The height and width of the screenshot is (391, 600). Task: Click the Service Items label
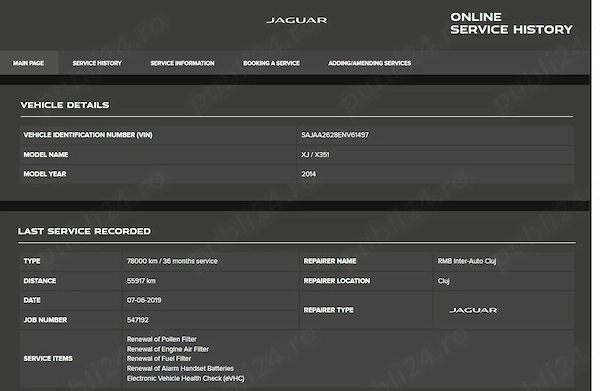point(48,358)
